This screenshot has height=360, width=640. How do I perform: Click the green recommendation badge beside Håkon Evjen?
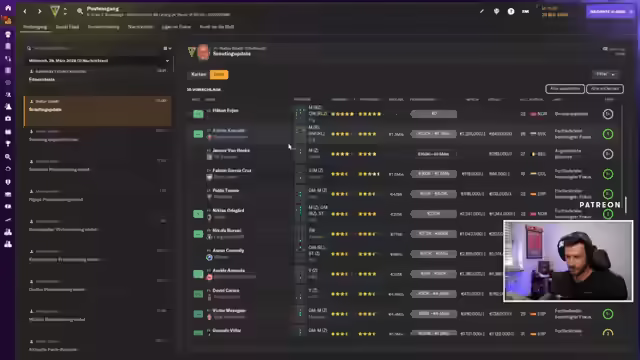tap(198, 114)
